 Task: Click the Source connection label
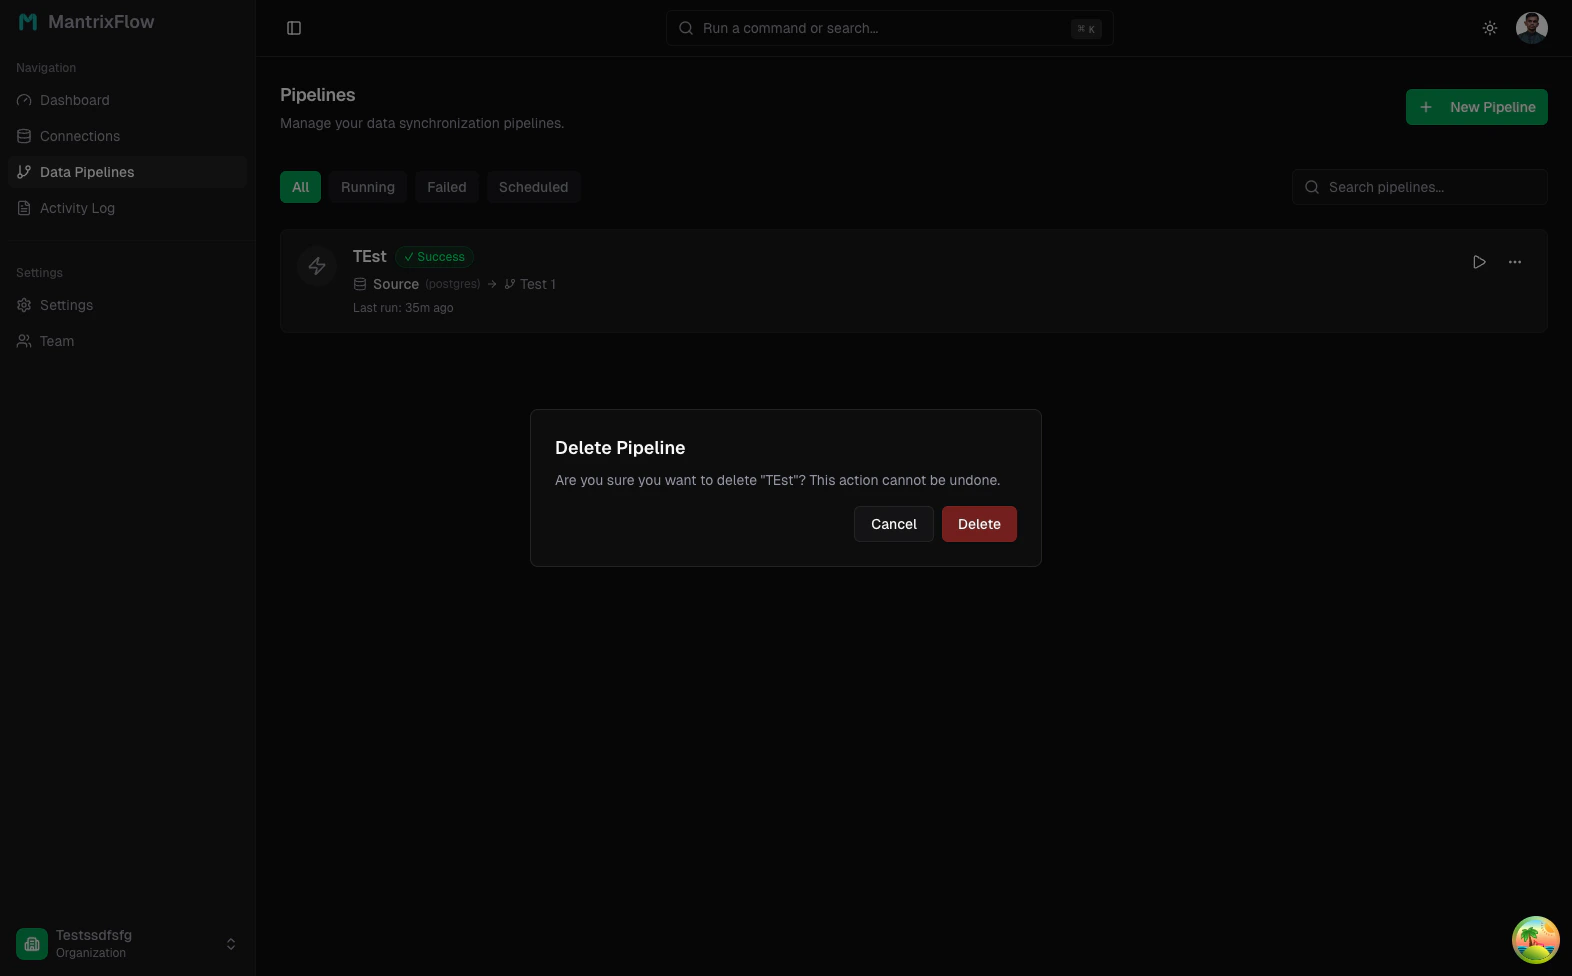pos(396,284)
